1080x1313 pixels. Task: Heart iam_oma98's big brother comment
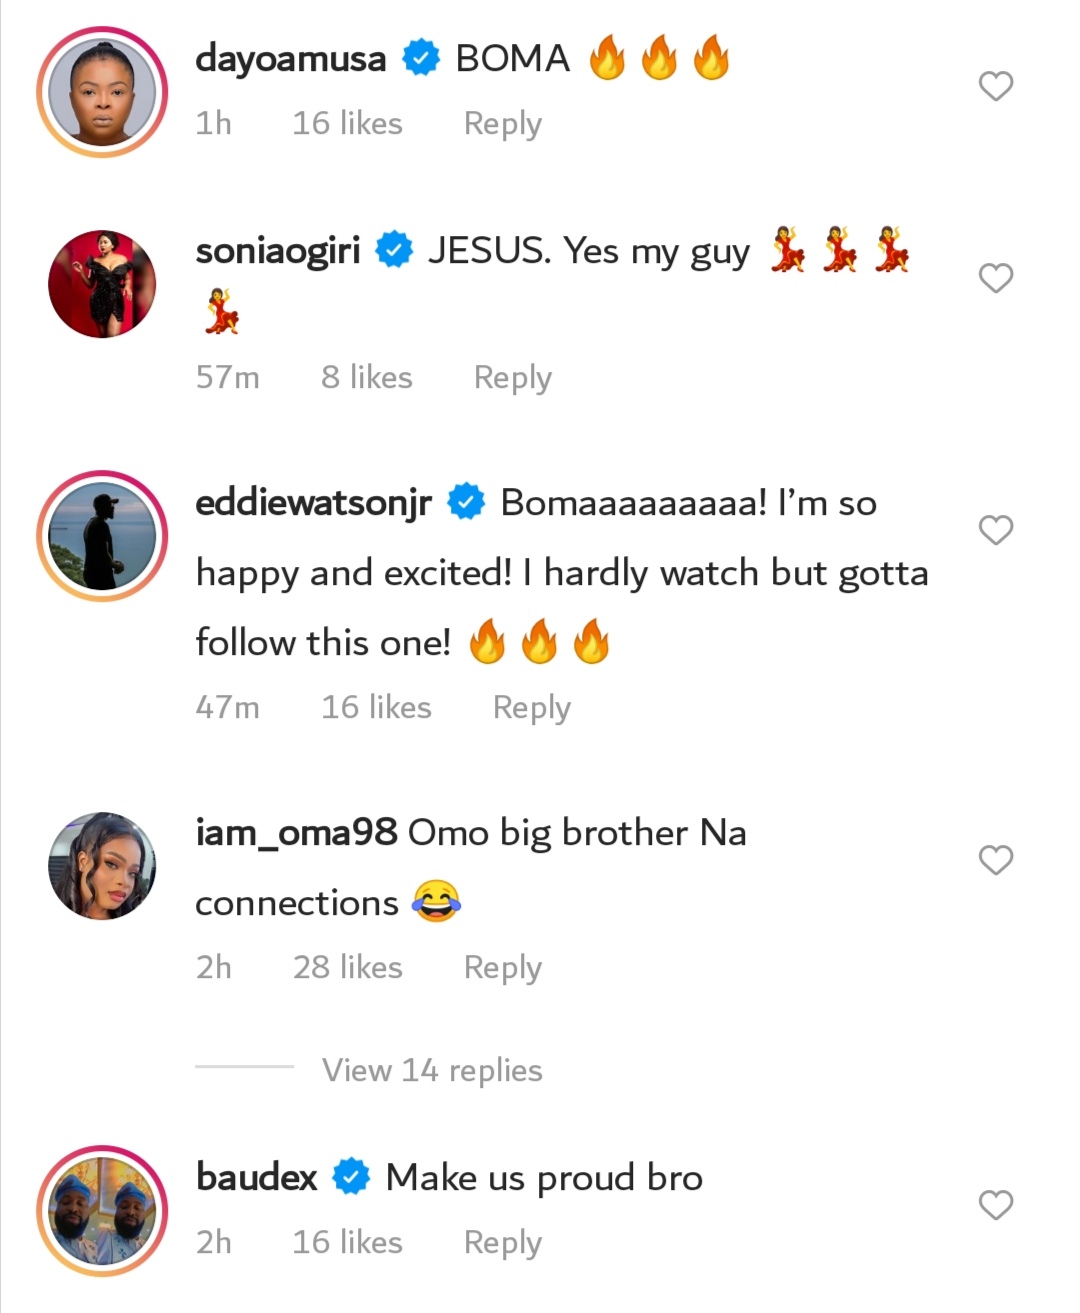[995, 859]
